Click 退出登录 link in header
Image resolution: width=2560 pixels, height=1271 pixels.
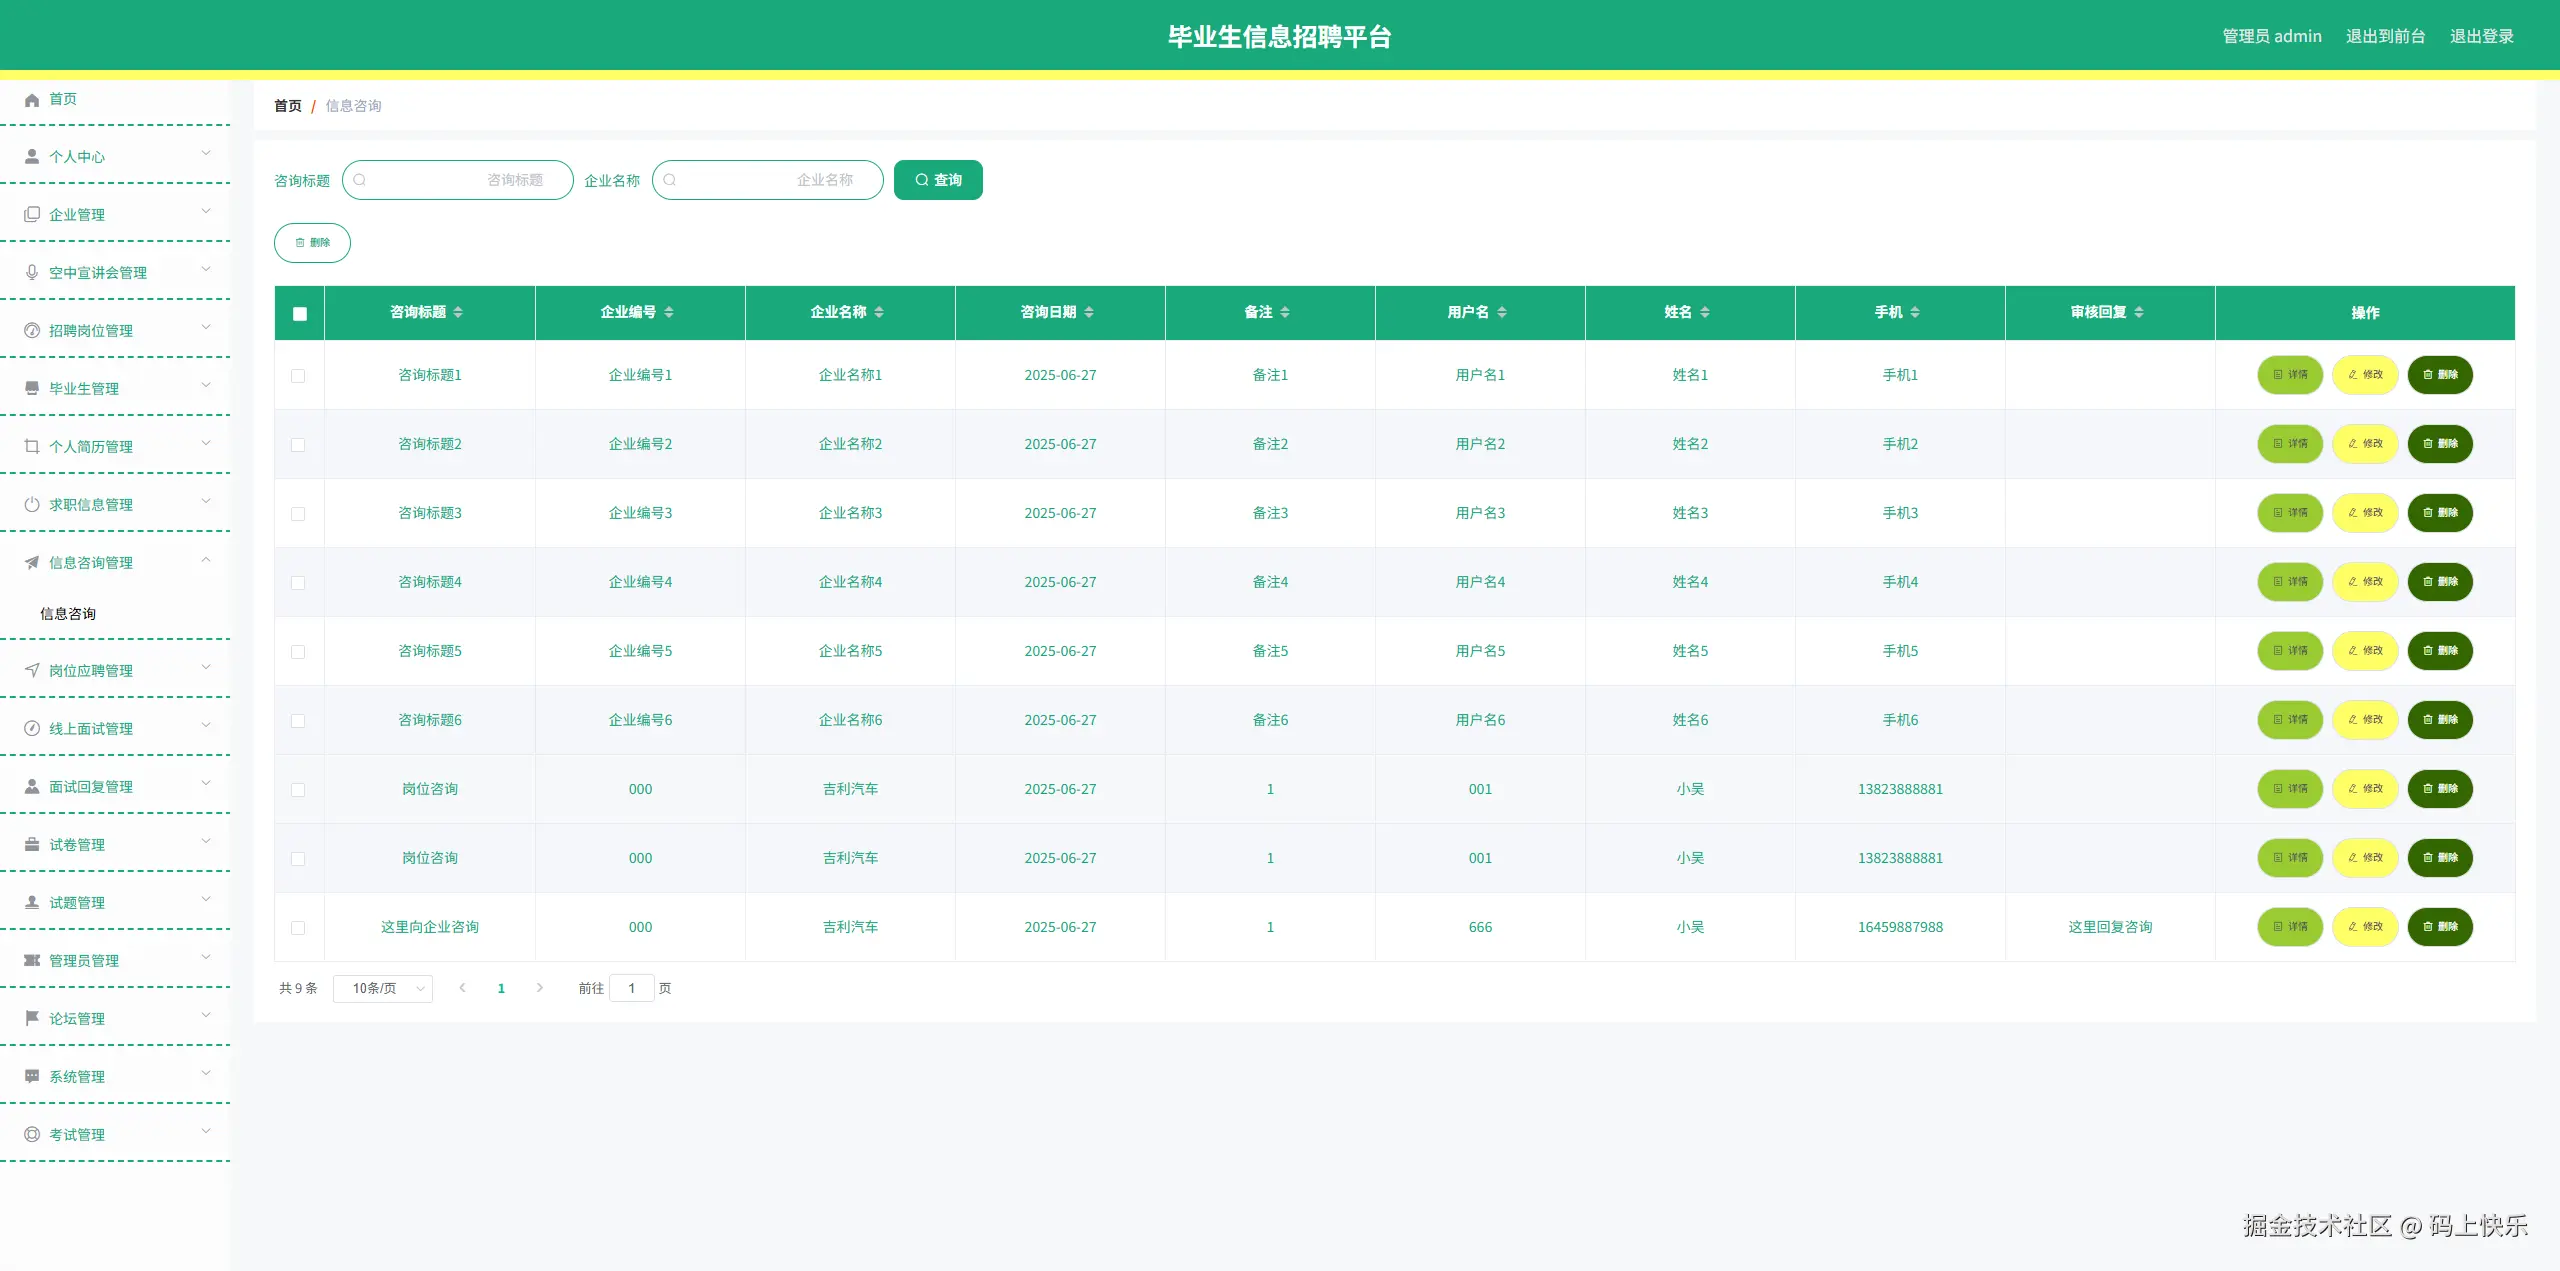[x=2481, y=36]
